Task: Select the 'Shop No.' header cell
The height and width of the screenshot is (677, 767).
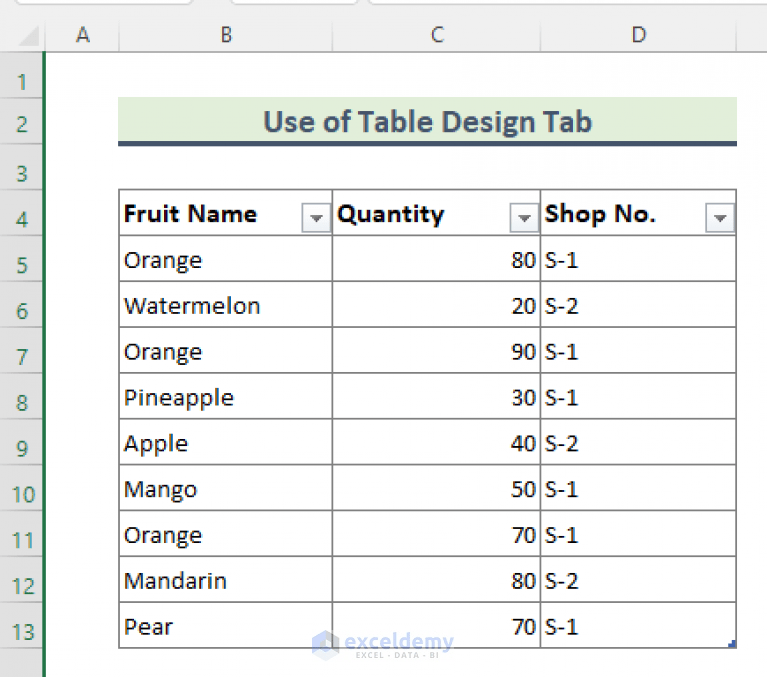Action: (x=638, y=213)
